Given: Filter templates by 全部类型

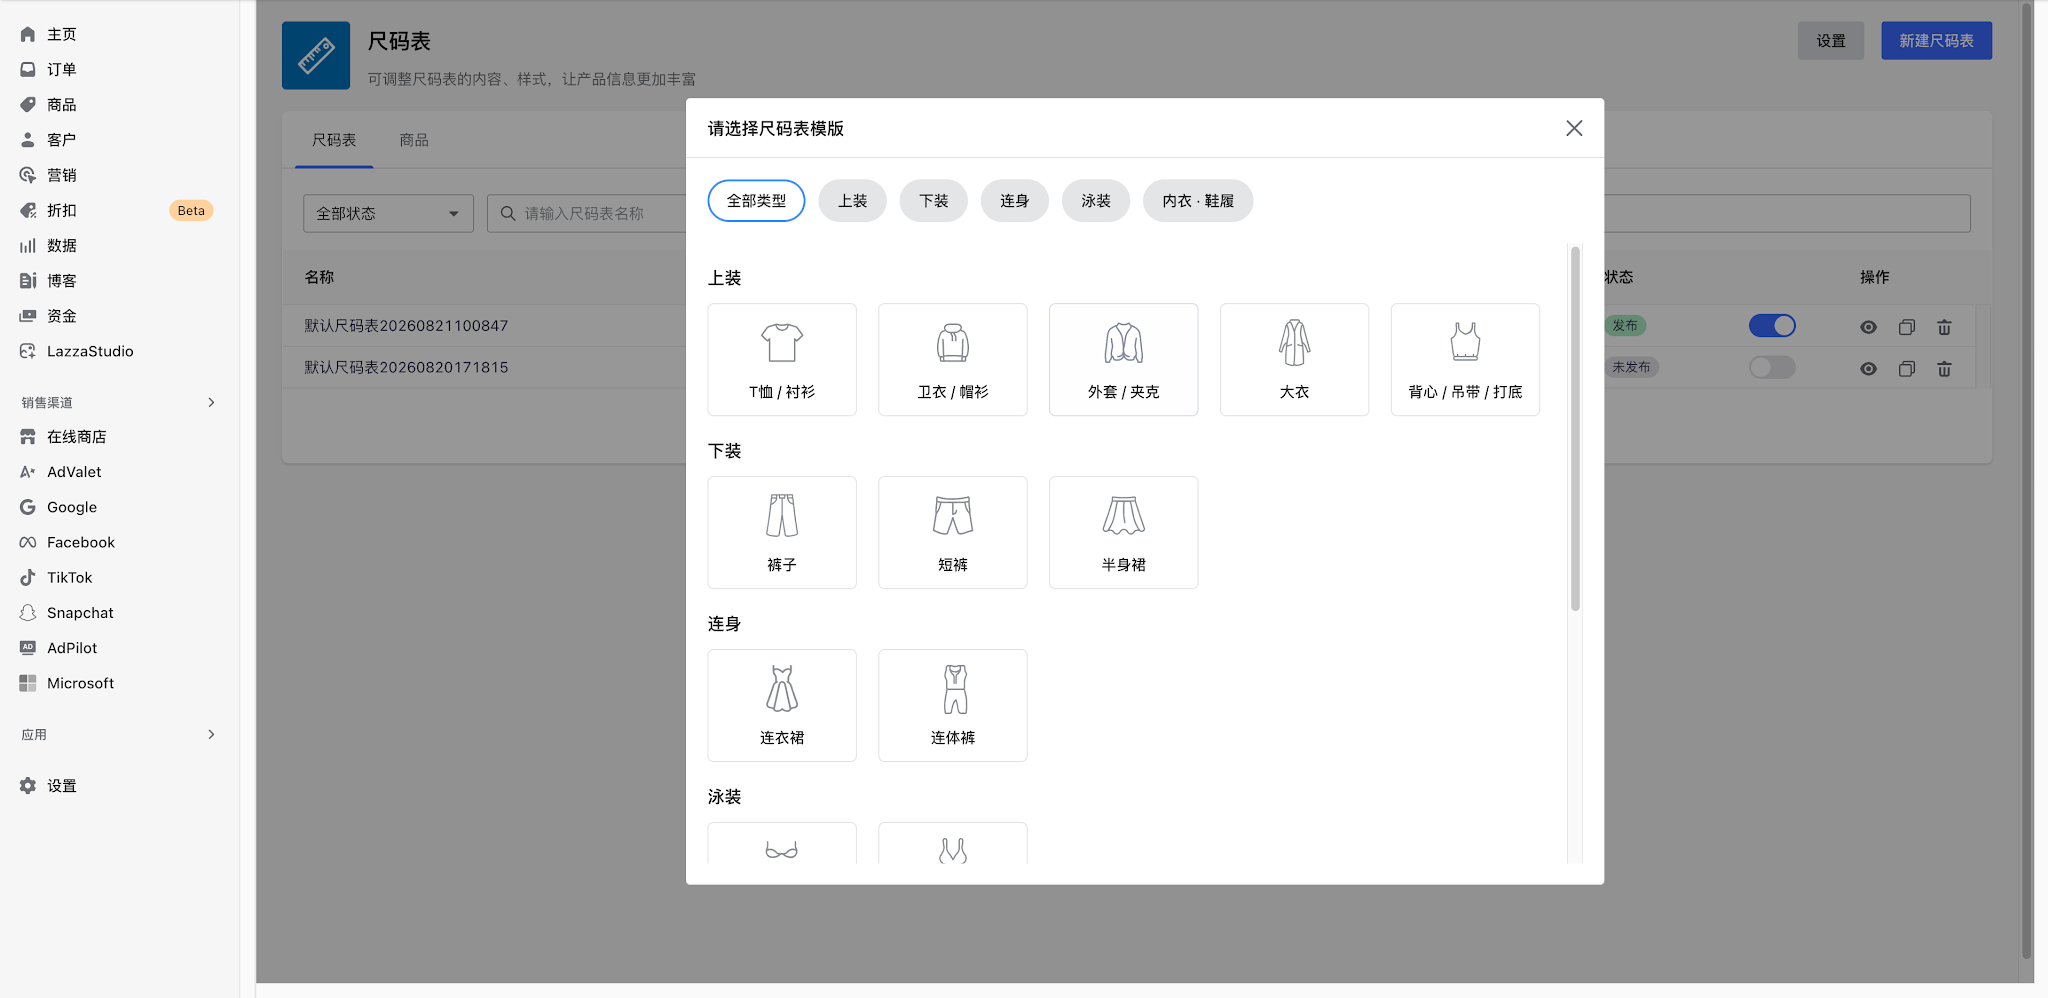Looking at the screenshot, I should tap(757, 201).
